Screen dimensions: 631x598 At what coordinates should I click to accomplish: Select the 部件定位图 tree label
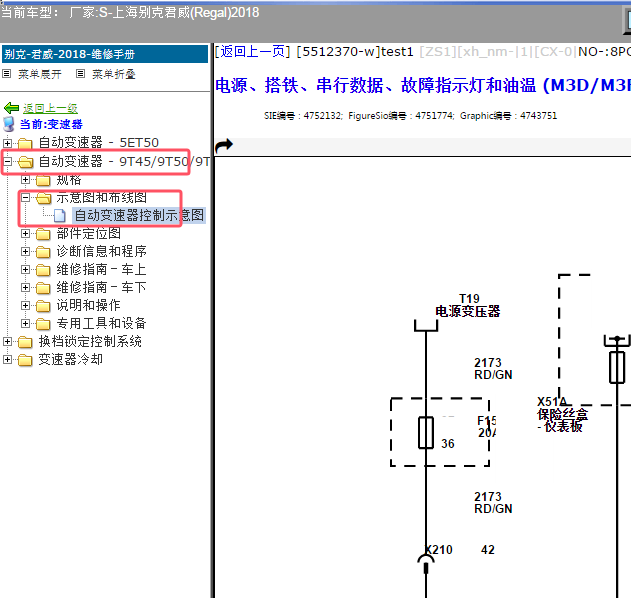coord(89,233)
